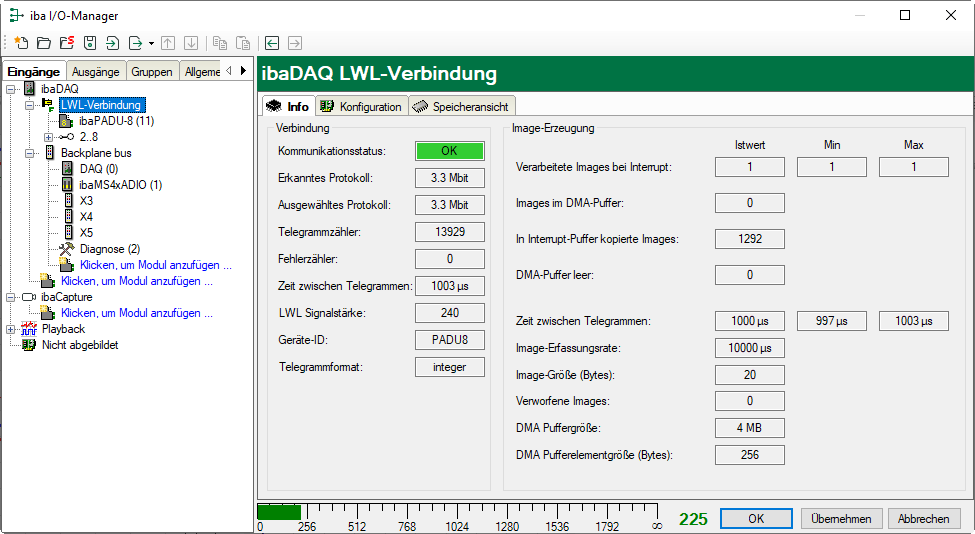Copy the selected module
Screen dimensions: 975x534
(x=220, y=43)
